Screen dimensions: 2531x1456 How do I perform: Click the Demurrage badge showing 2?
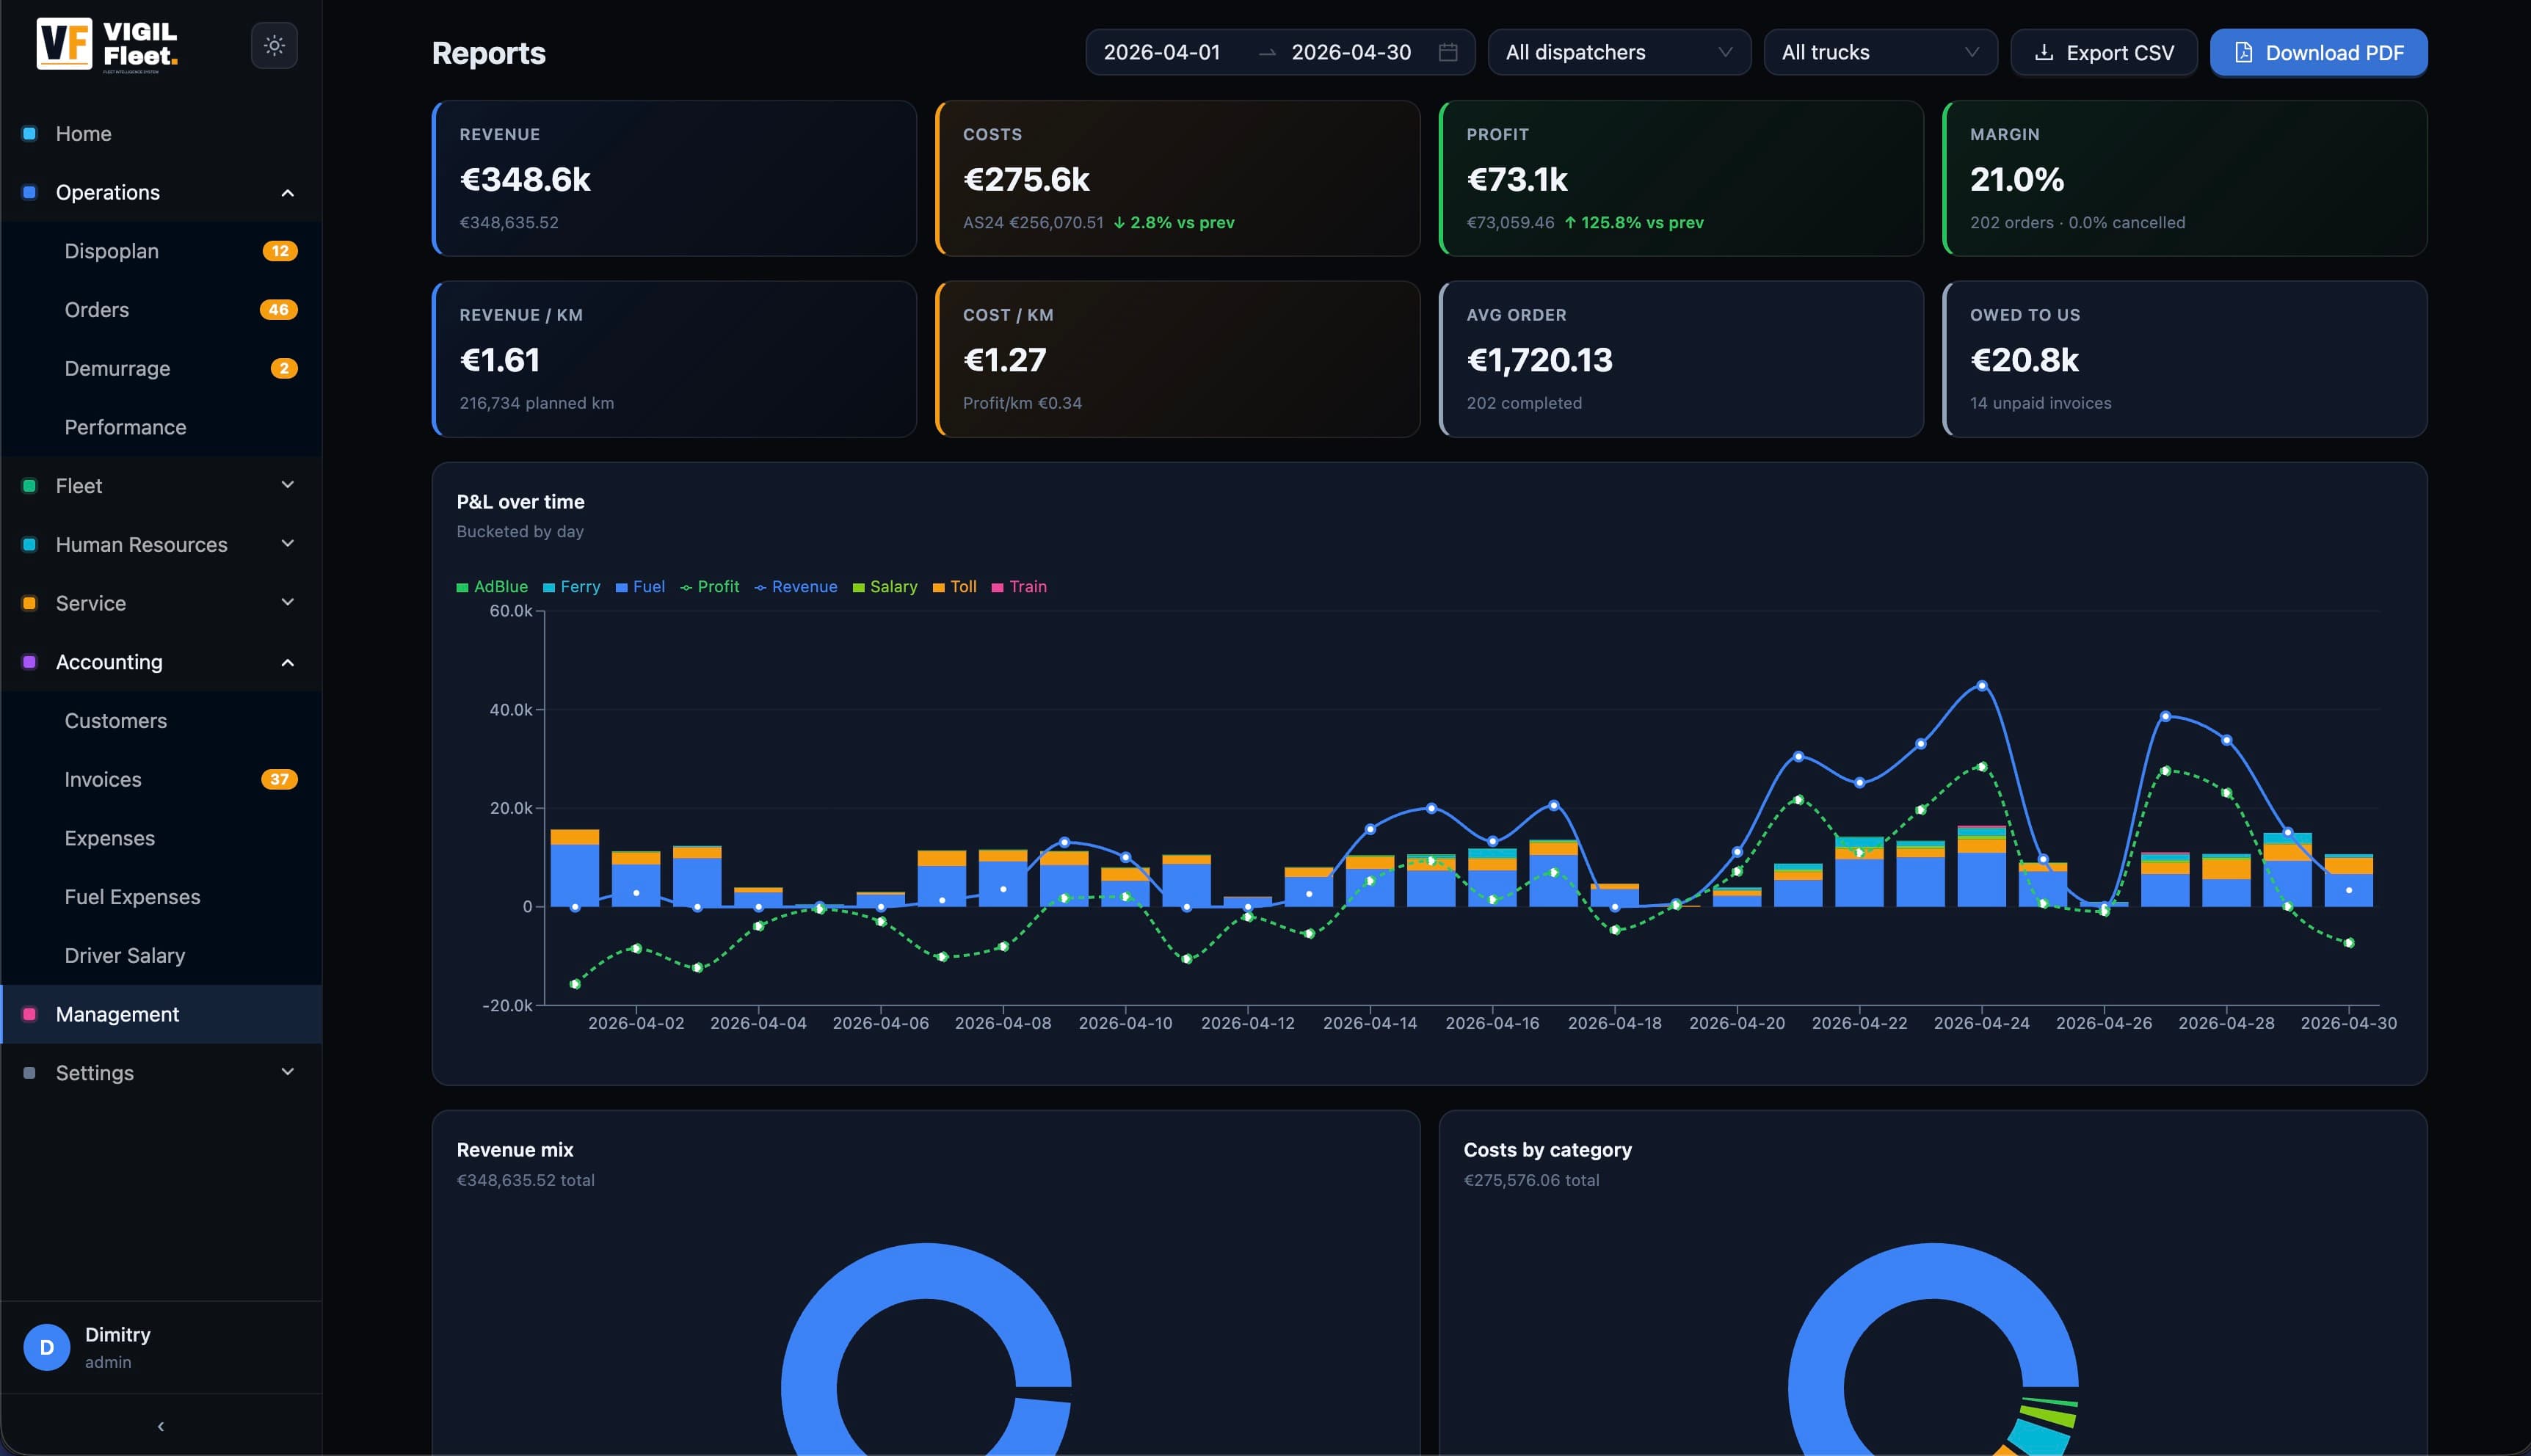pyautogui.click(x=284, y=369)
